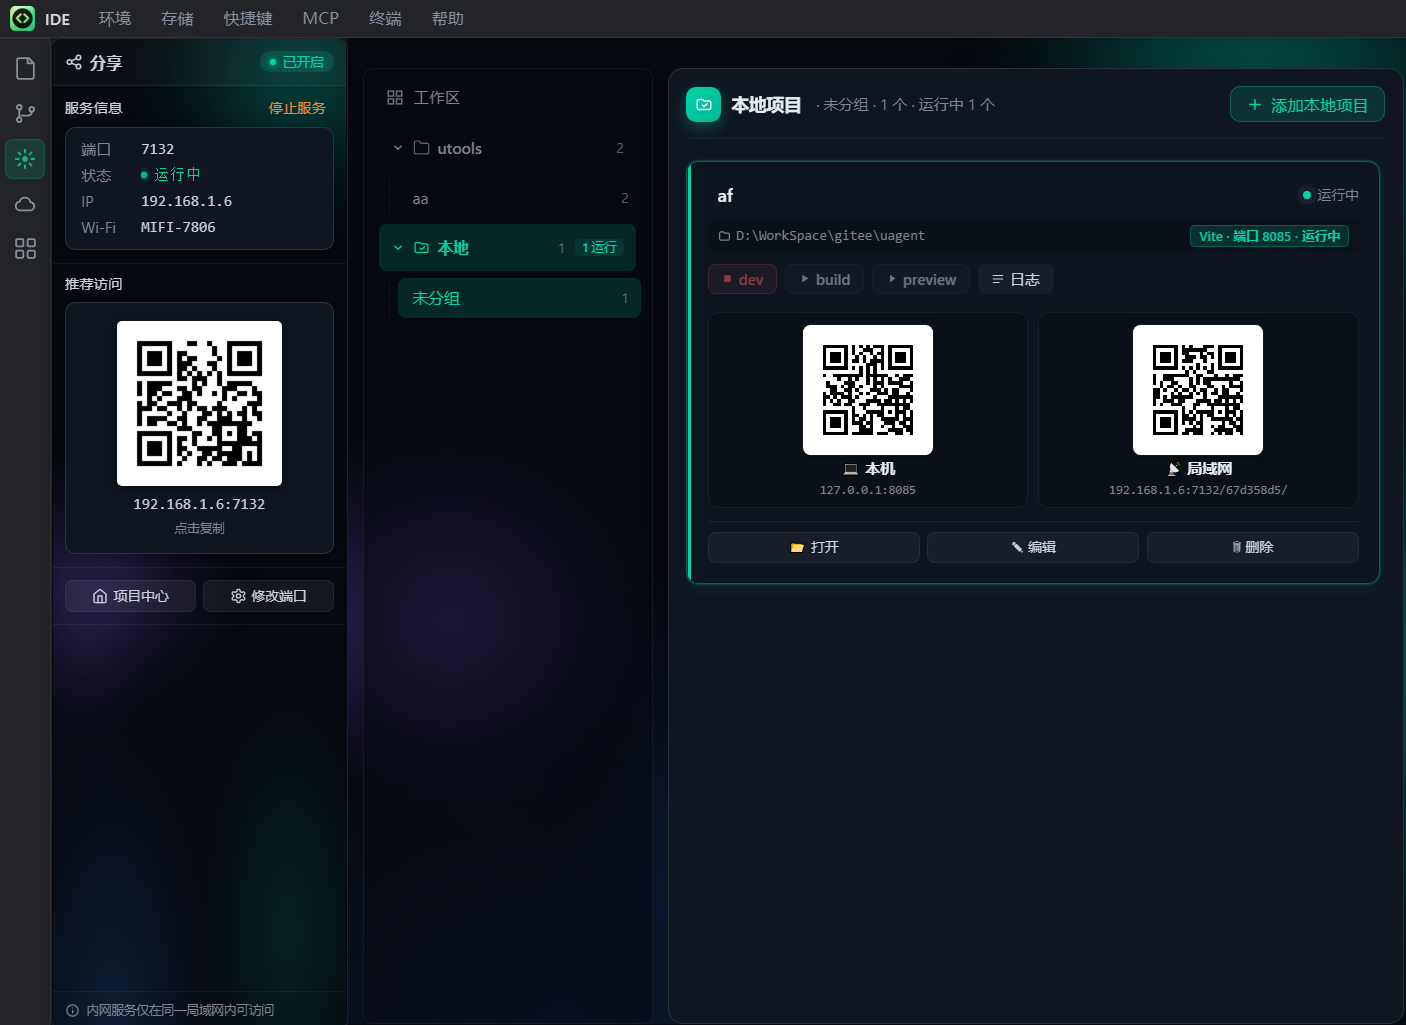Click the Wi-Fi value MIFI-7806
The image size is (1406, 1025).
tap(178, 227)
